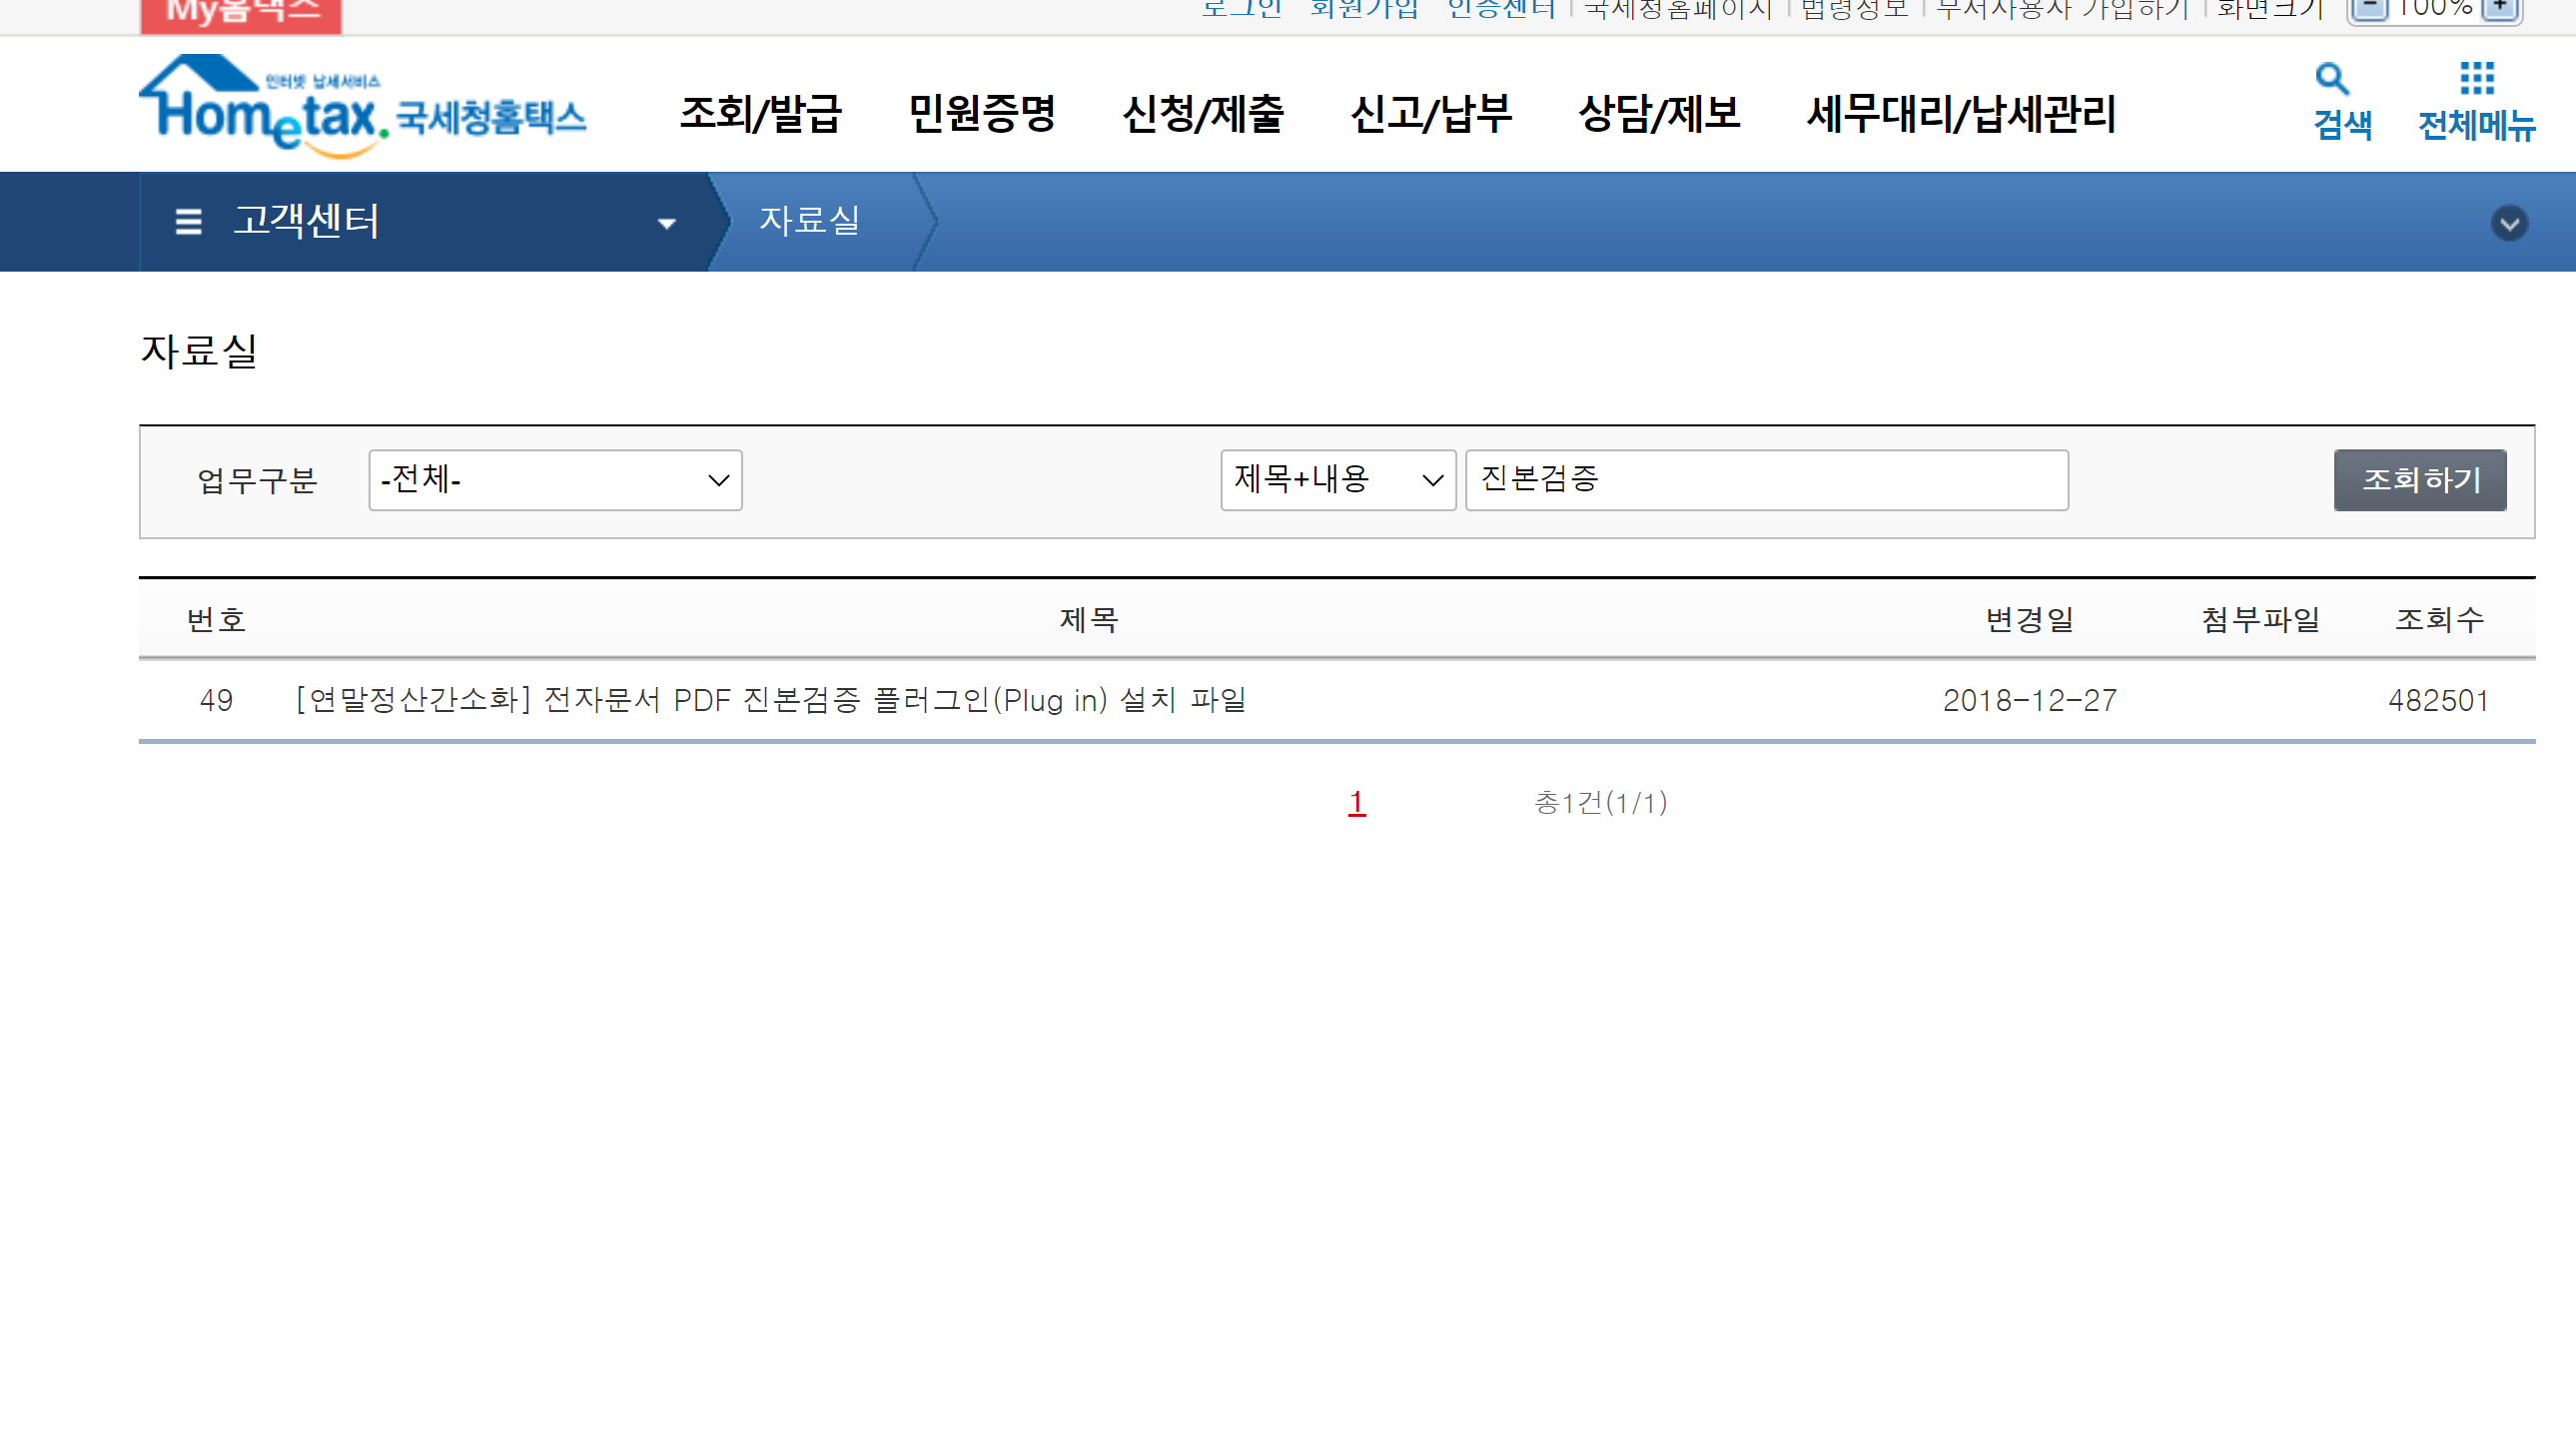2576x1429 pixels.
Task: Expand the 고객센터 menu arrow
Action: 666,223
